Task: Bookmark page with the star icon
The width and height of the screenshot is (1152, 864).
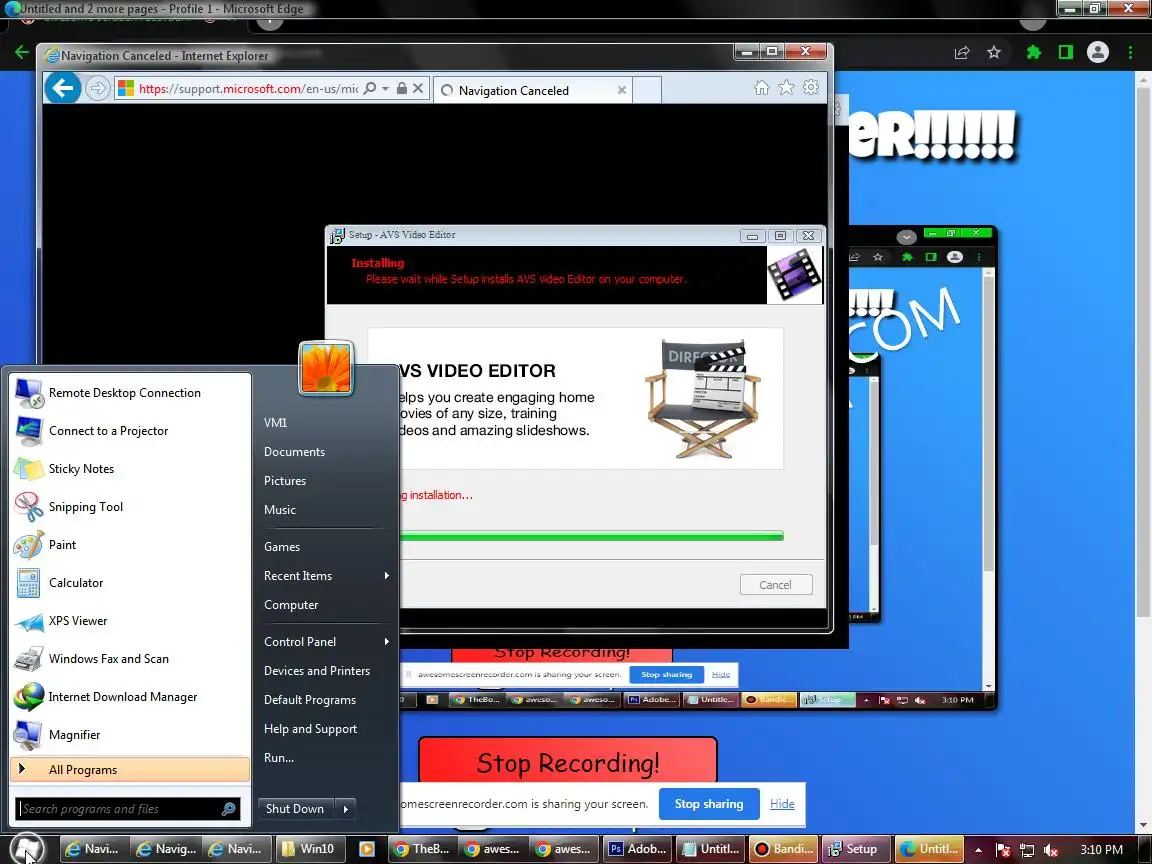Action: tap(994, 52)
